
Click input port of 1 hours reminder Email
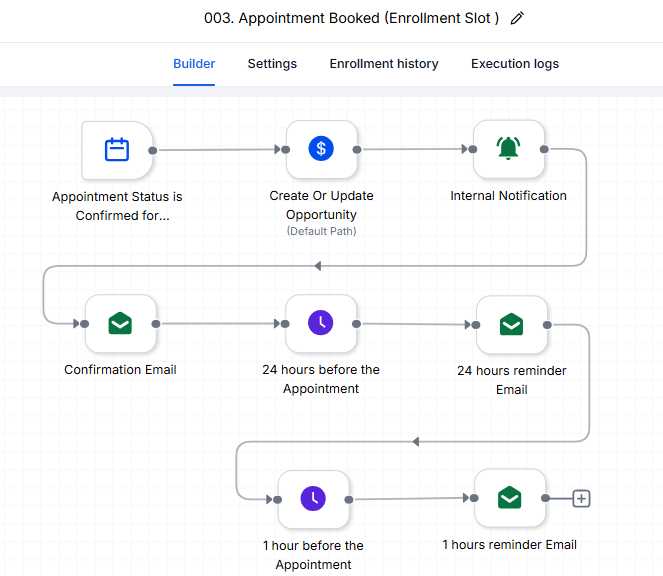[474, 498]
